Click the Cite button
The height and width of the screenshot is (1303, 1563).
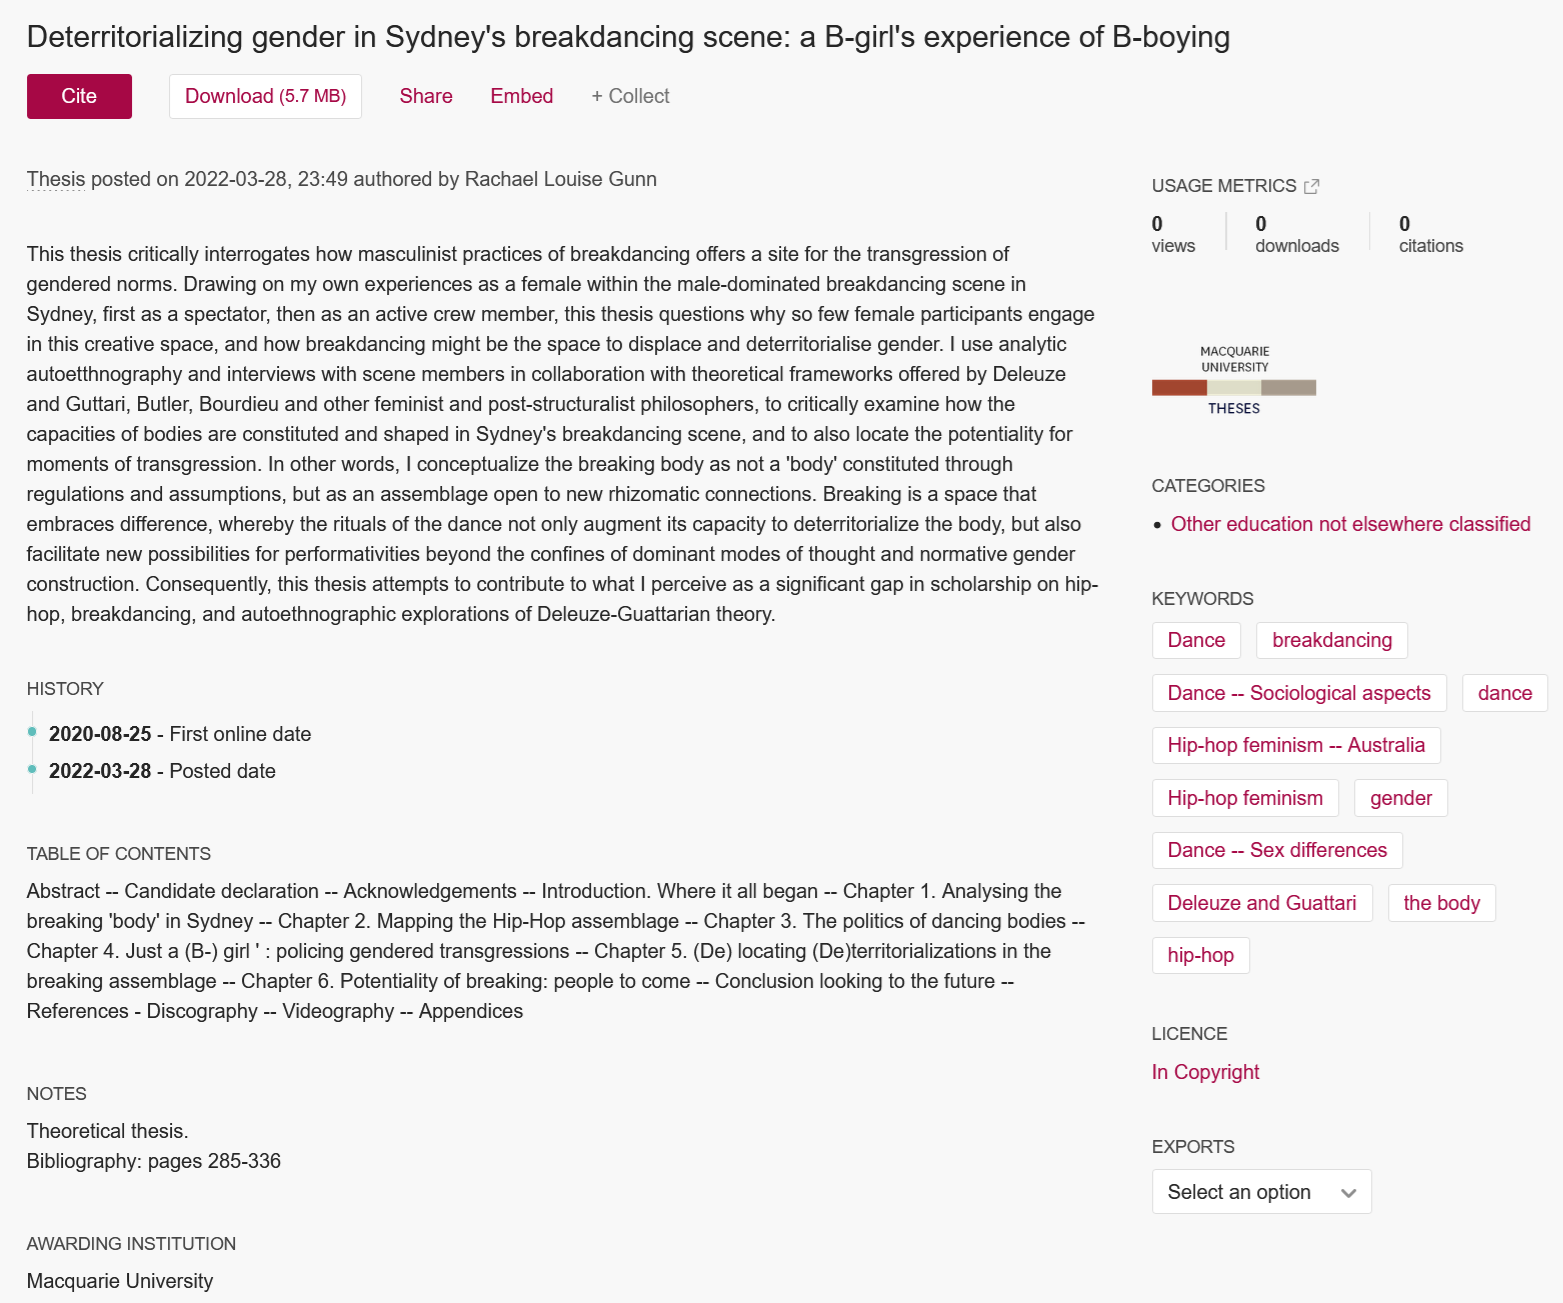coord(79,96)
